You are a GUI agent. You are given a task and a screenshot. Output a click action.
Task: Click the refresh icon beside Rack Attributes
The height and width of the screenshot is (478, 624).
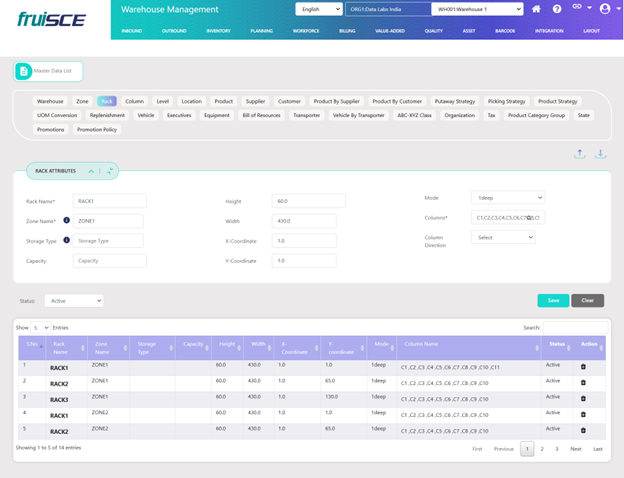coord(111,171)
